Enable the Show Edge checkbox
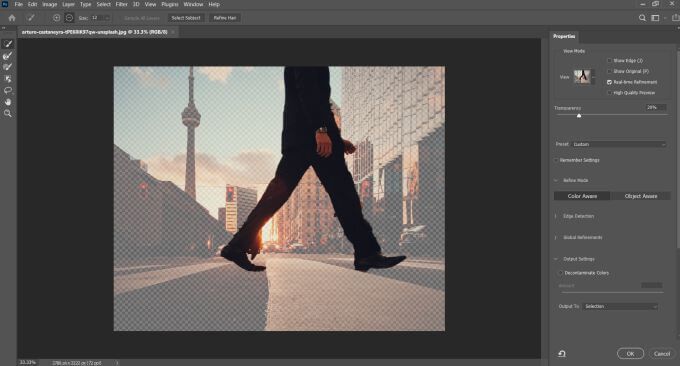Viewport: 680px width, 366px height. 609,60
